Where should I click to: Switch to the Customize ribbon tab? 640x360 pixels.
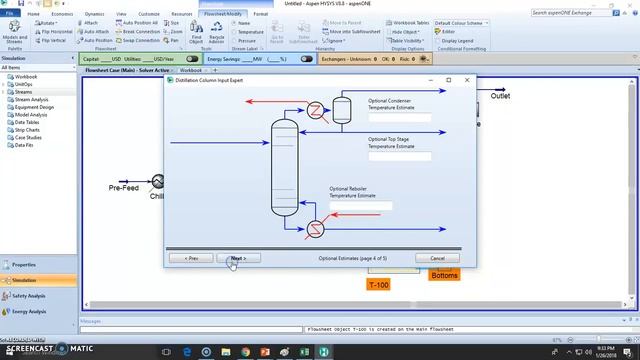point(149,14)
